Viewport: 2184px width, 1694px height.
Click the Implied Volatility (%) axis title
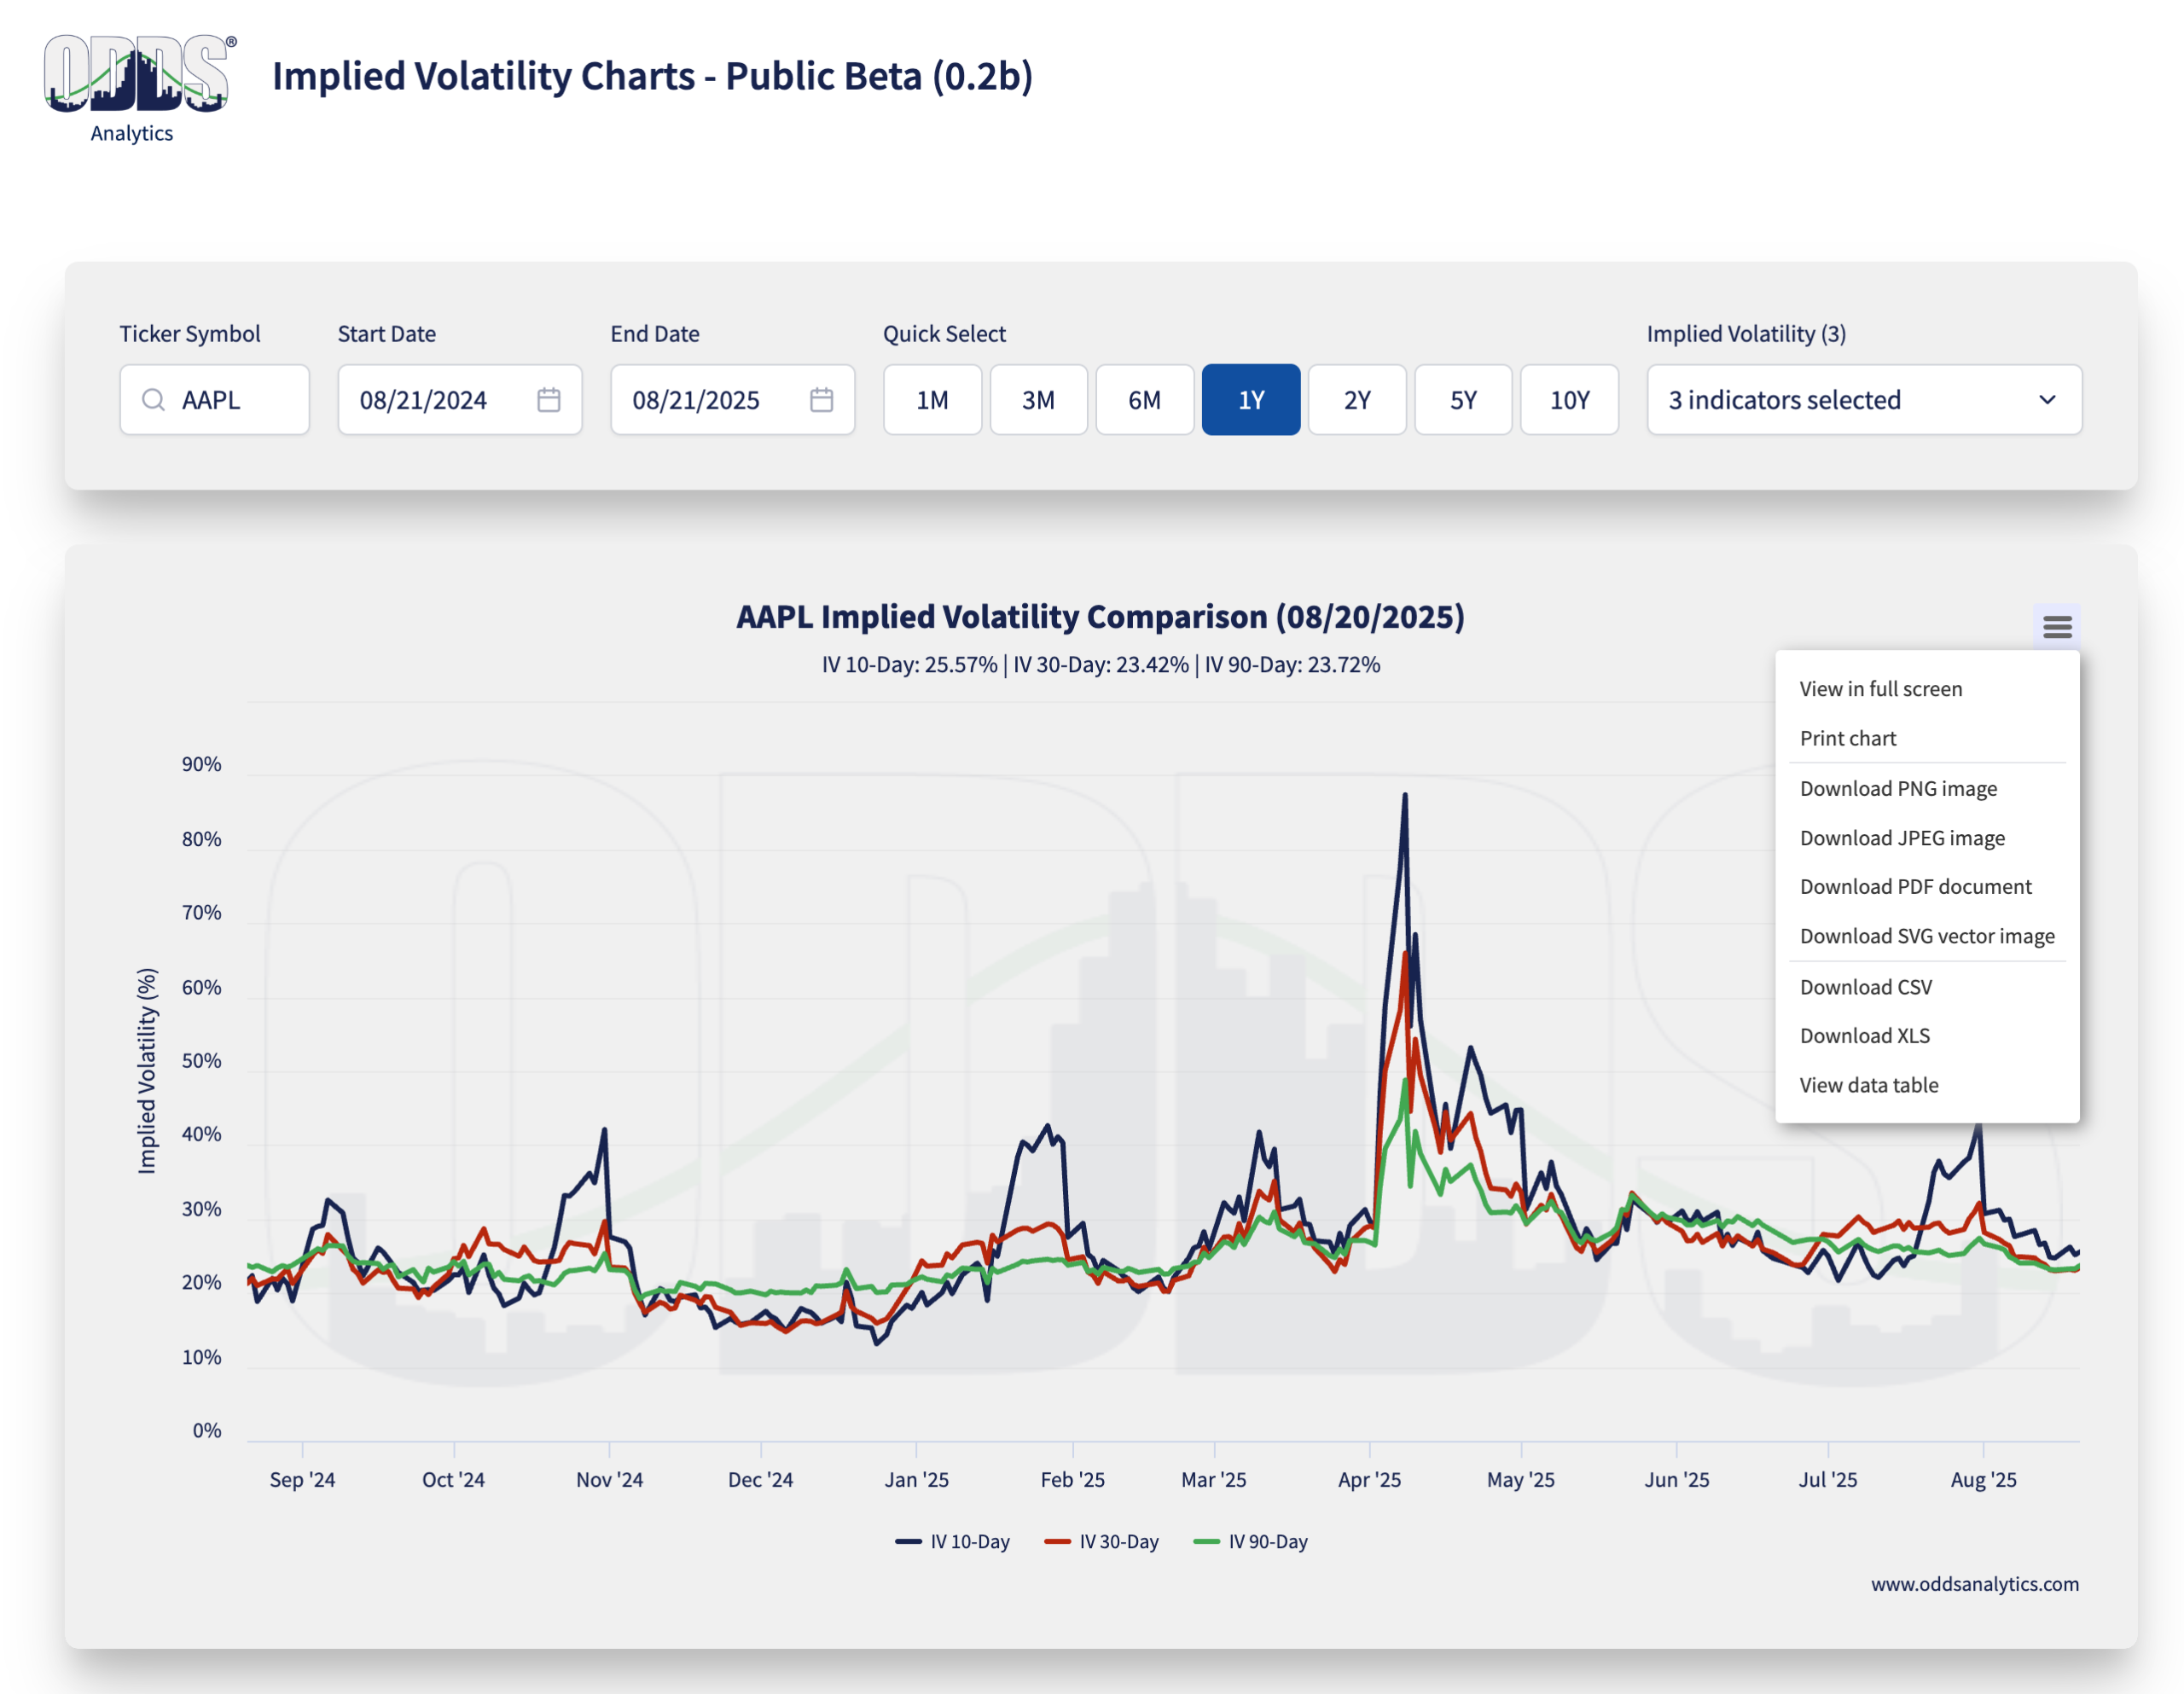147,1071
